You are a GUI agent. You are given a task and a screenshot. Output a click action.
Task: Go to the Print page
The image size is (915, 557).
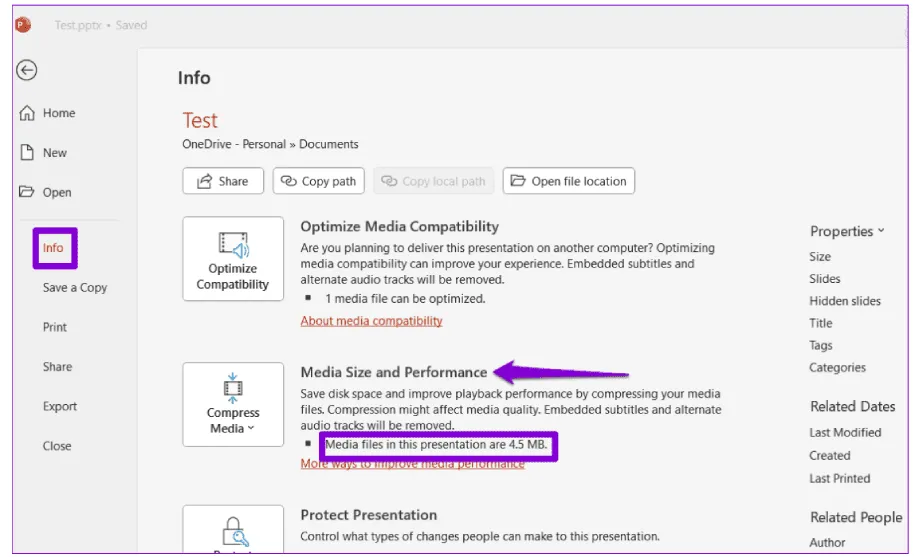point(55,327)
